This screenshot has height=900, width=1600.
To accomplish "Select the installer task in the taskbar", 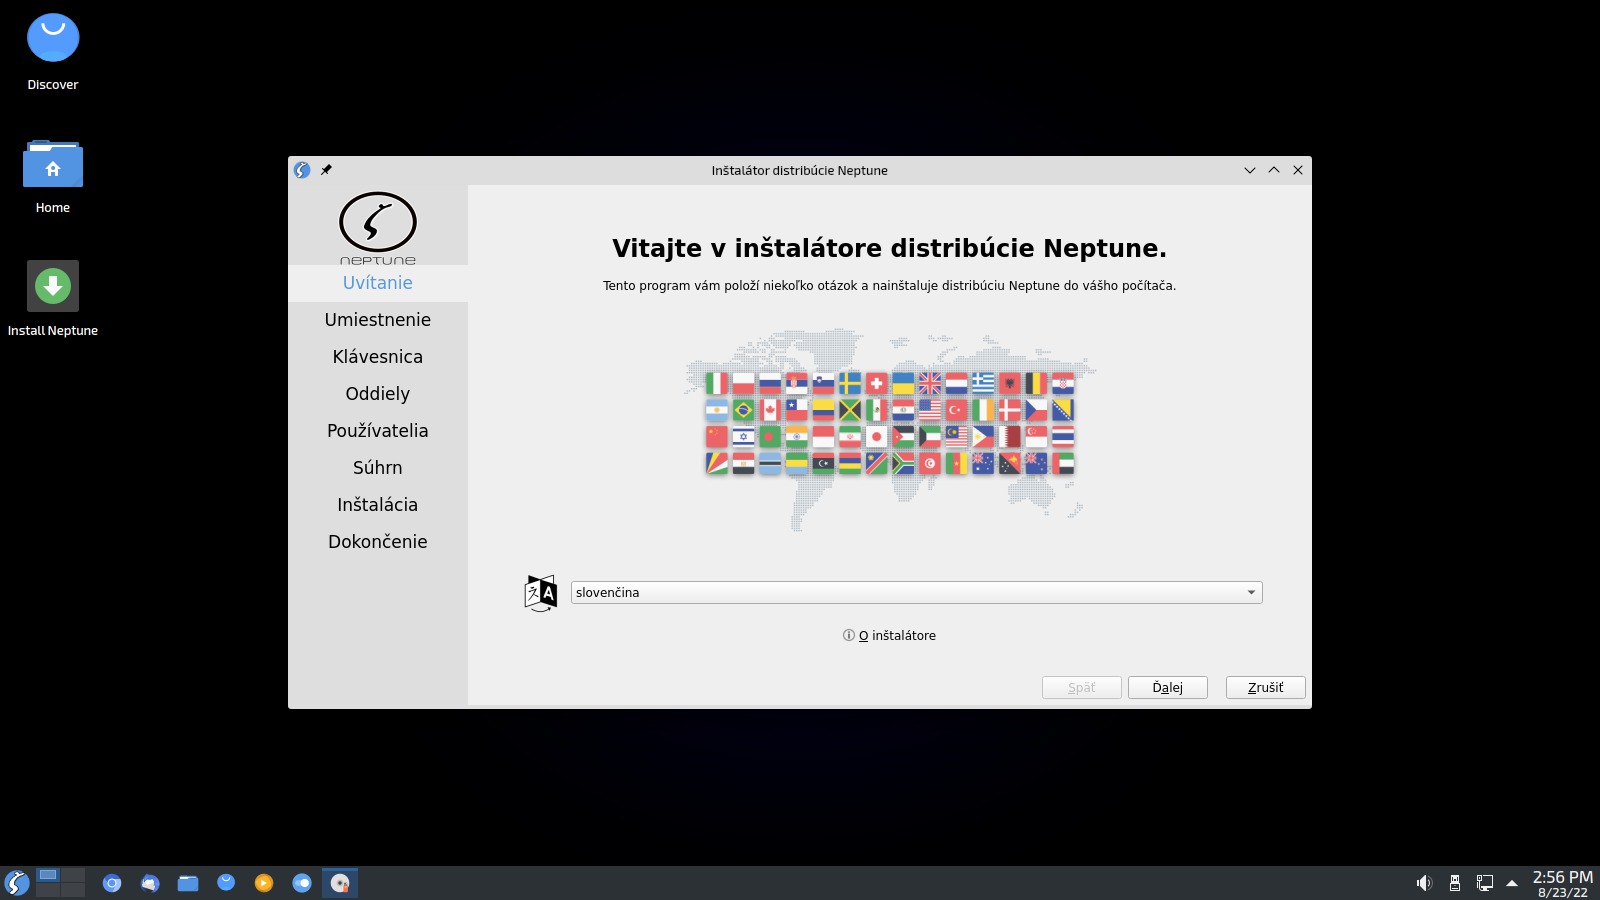I will pyautogui.click(x=340, y=883).
